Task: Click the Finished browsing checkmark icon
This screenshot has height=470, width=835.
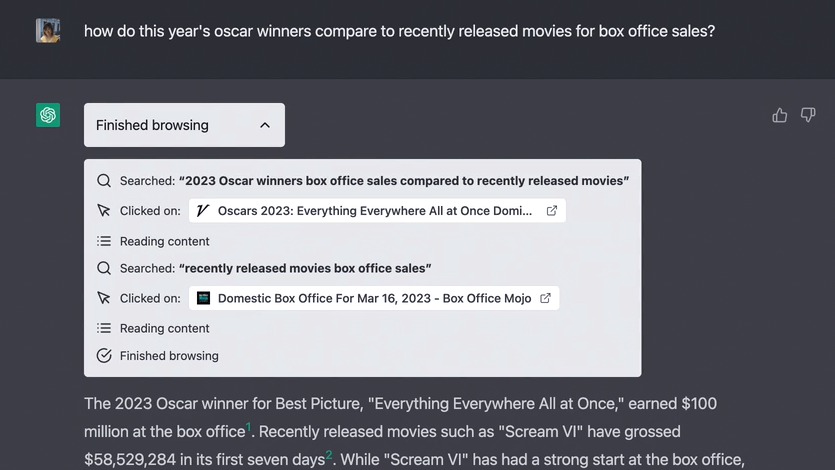Action: (x=104, y=356)
